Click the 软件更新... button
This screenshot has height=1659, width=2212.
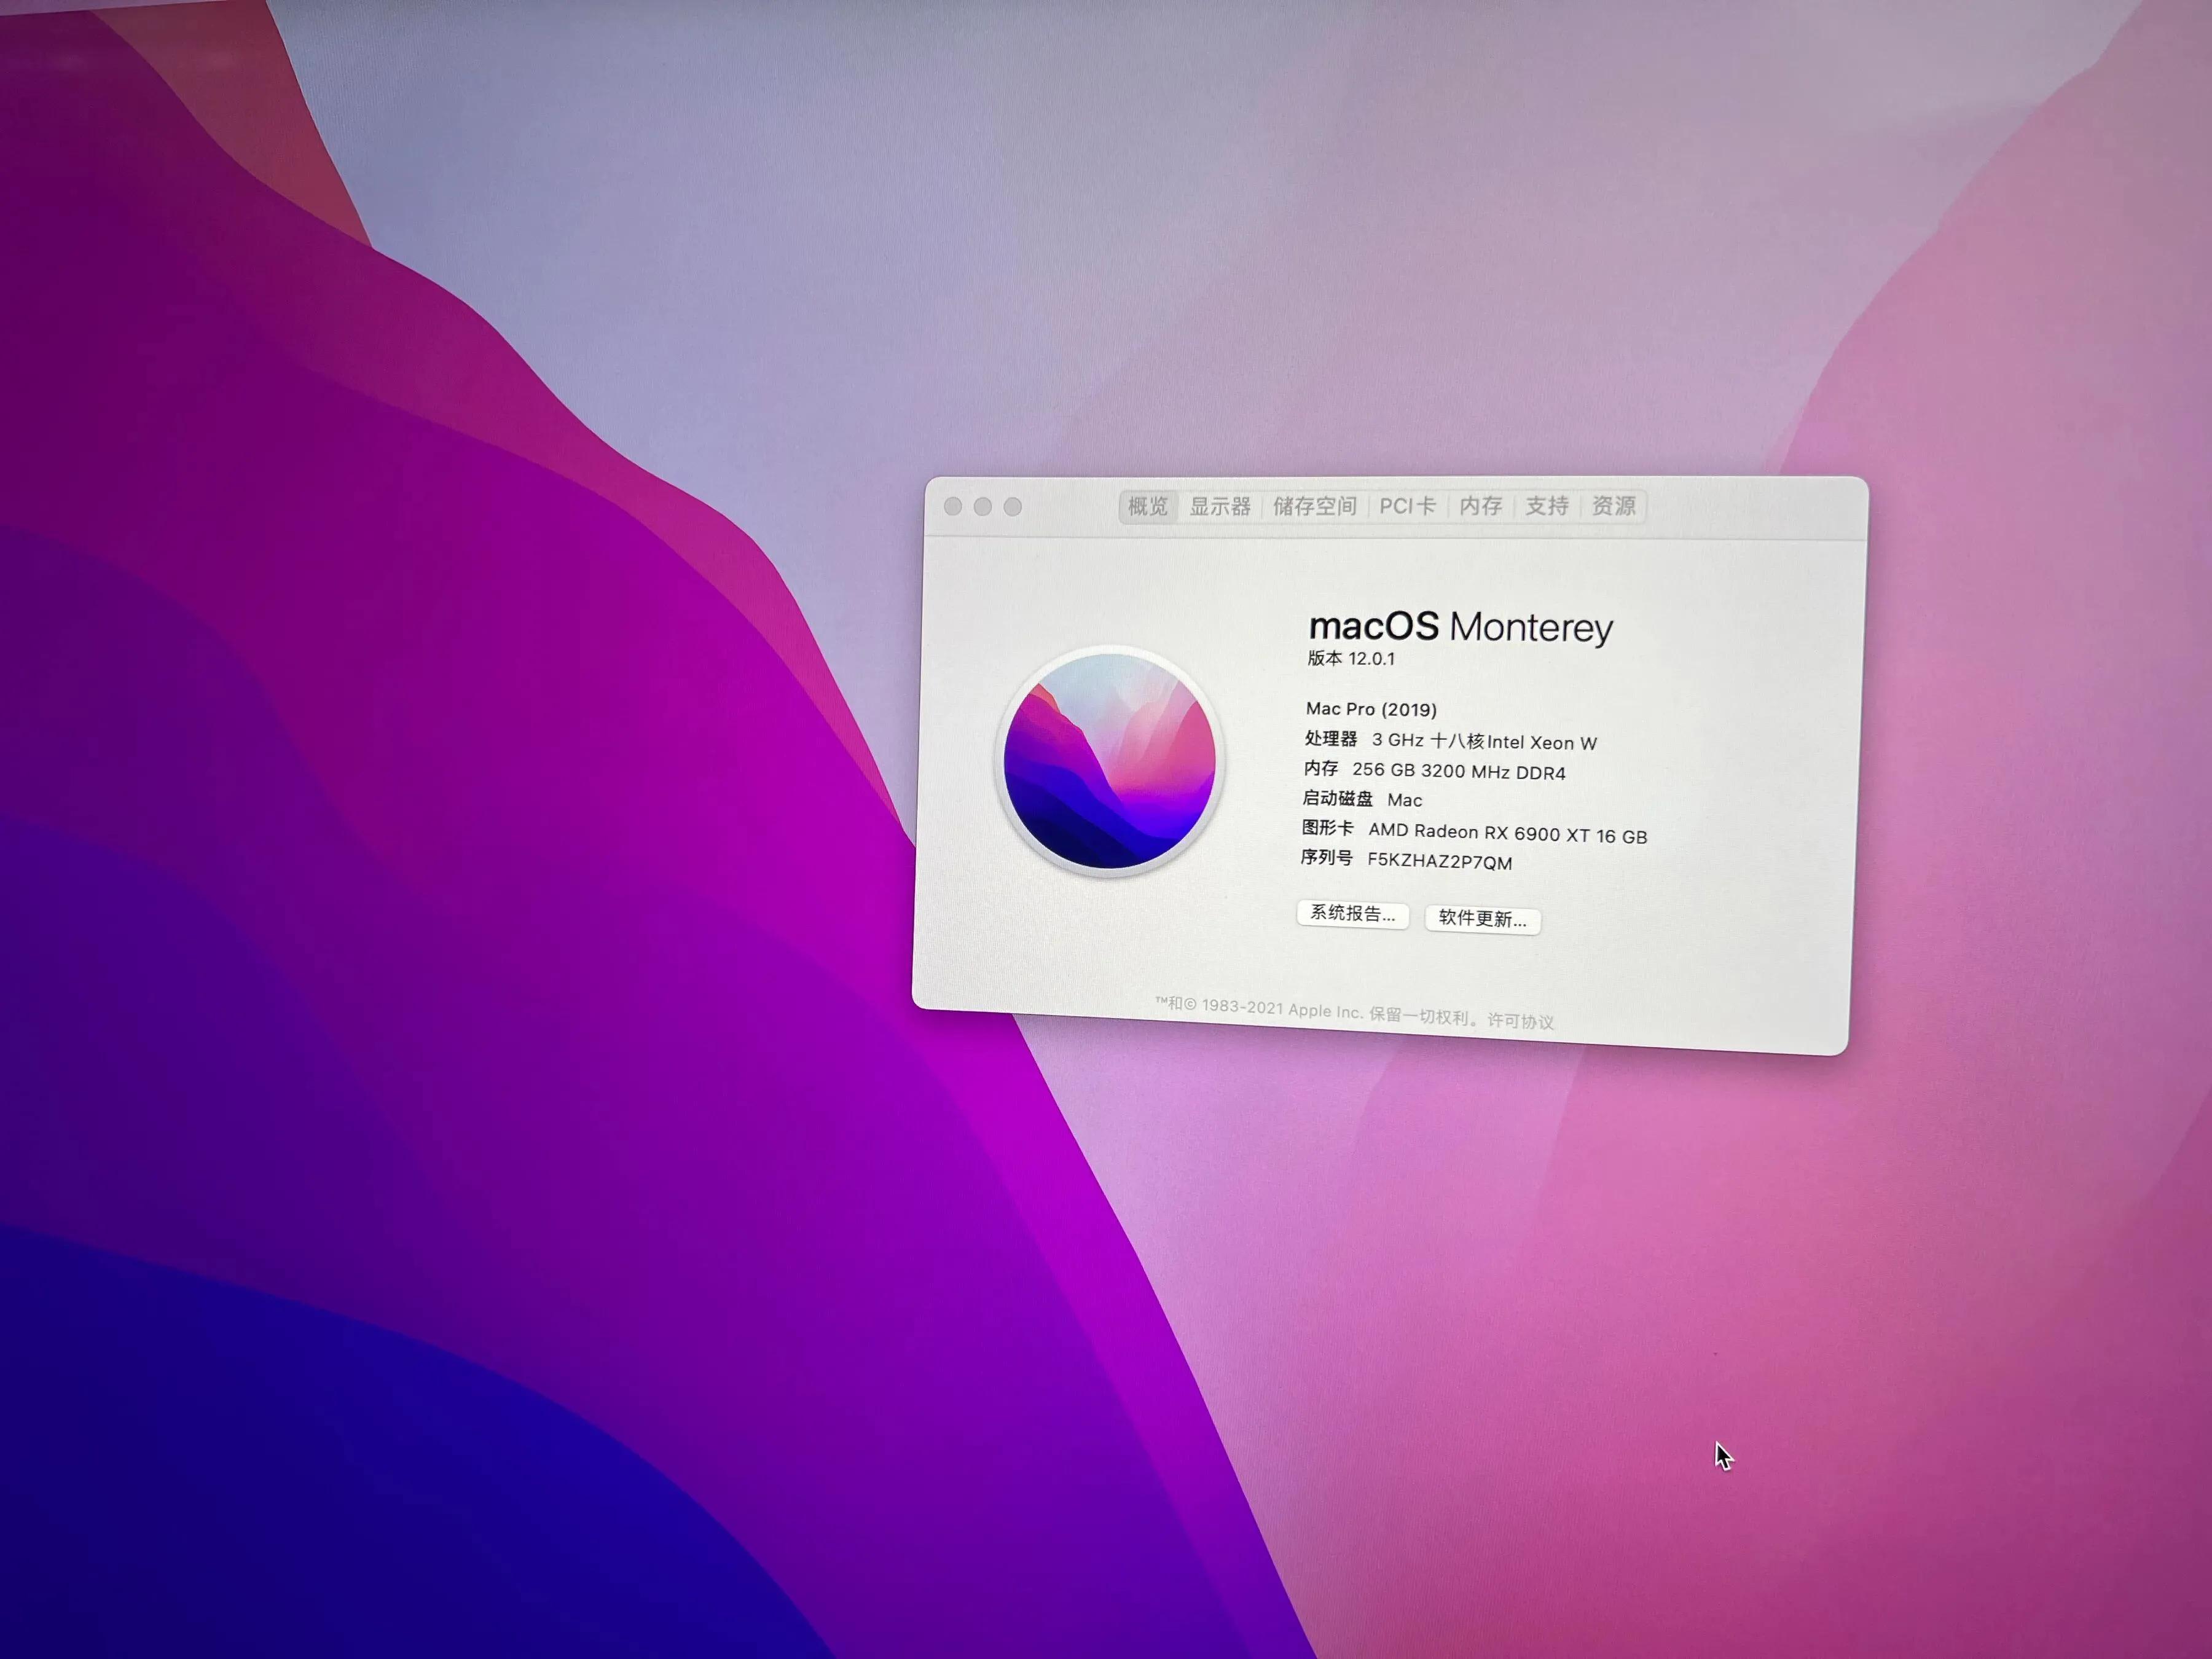[x=1482, y=919]
